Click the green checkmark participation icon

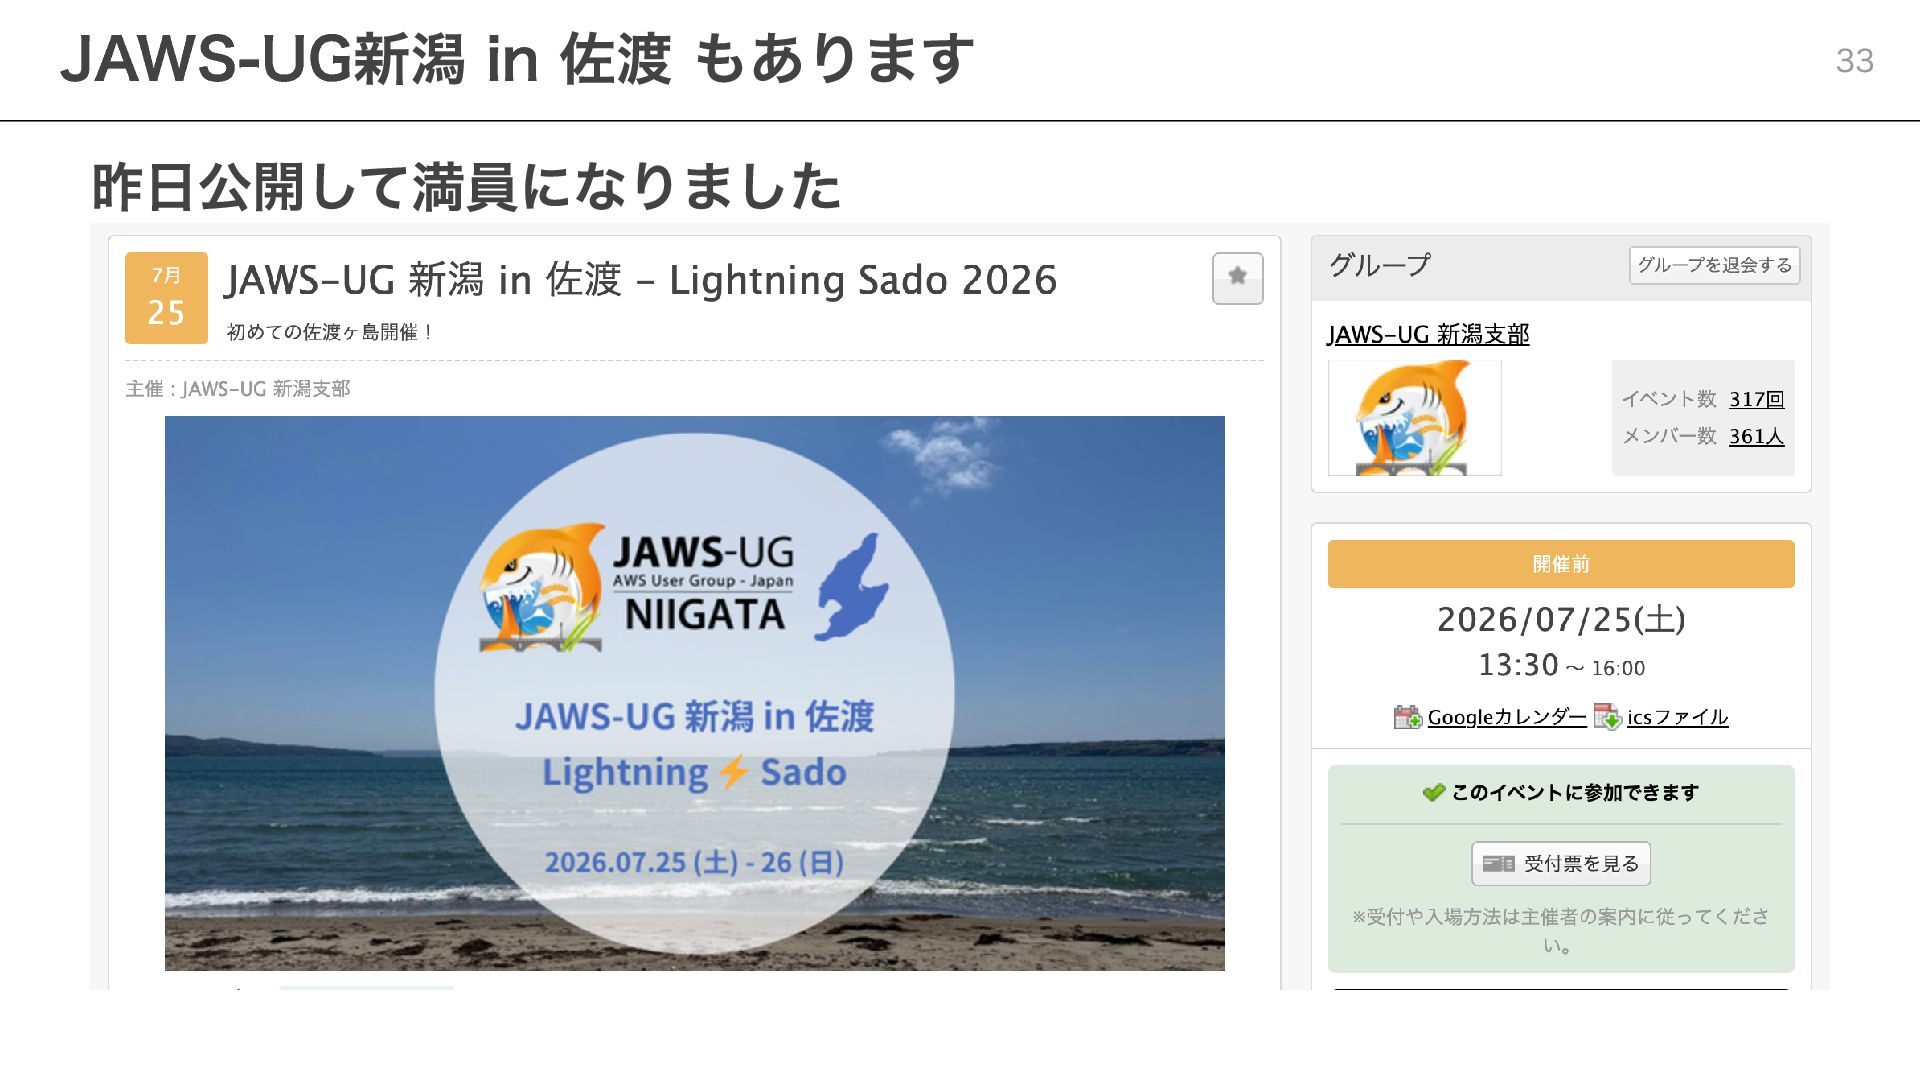pyautogui.click(x=1433, y=793)
